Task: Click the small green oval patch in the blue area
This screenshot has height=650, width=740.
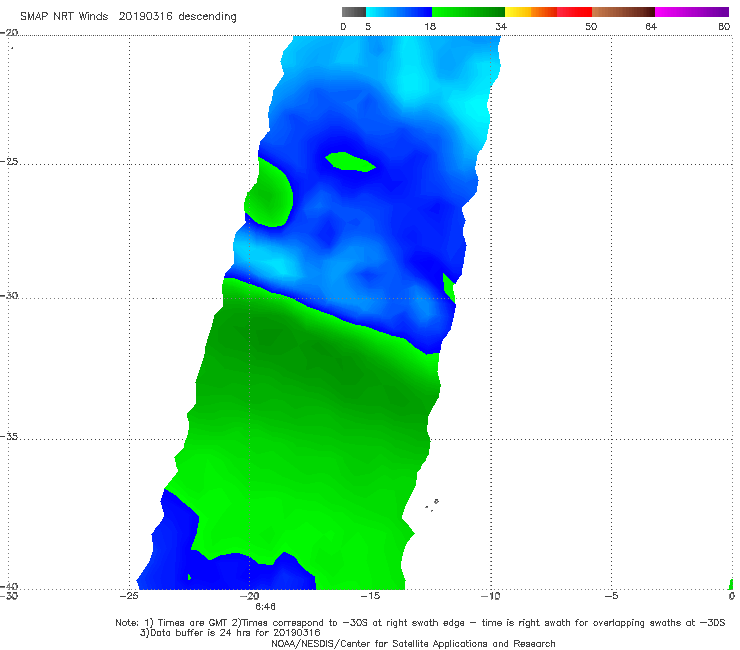Action: tap(350, 162)
